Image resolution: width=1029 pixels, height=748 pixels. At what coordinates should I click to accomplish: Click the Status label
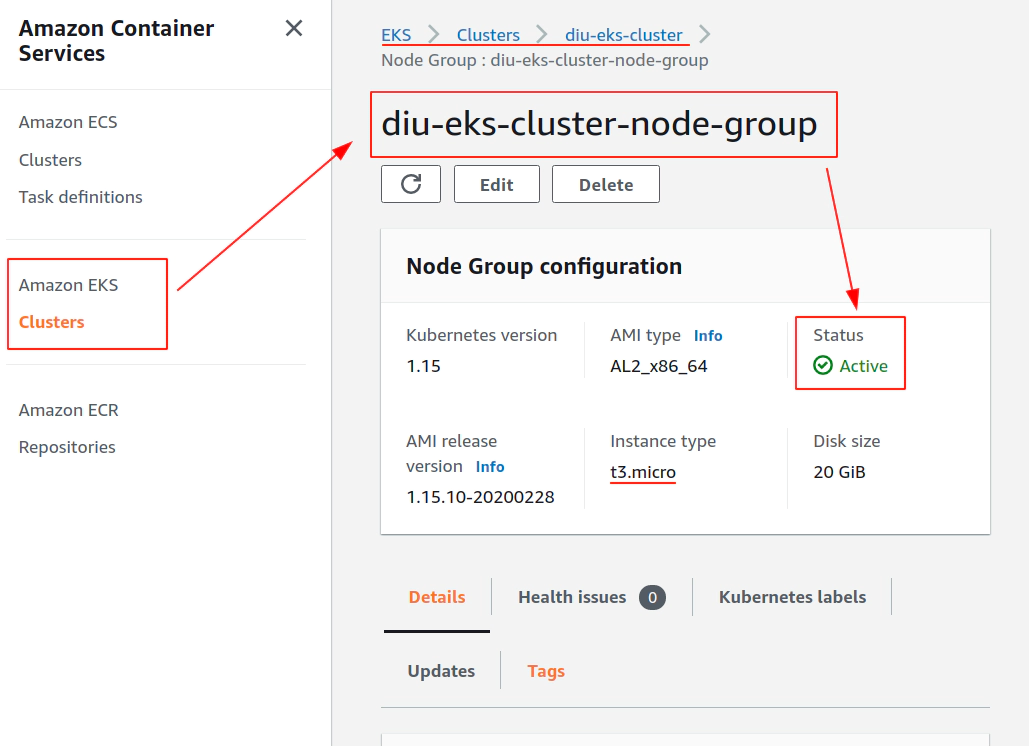[x=838, y=335]
